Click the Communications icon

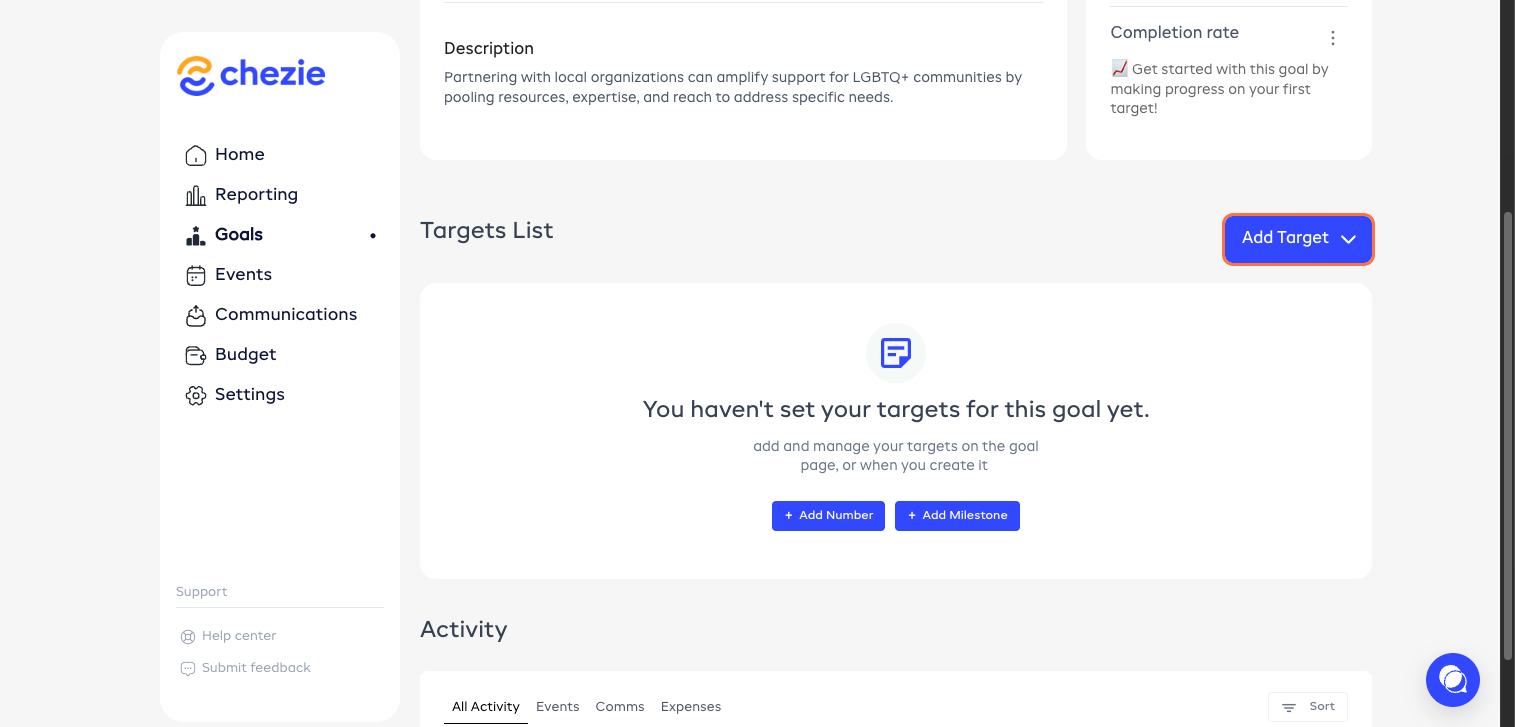196,315
